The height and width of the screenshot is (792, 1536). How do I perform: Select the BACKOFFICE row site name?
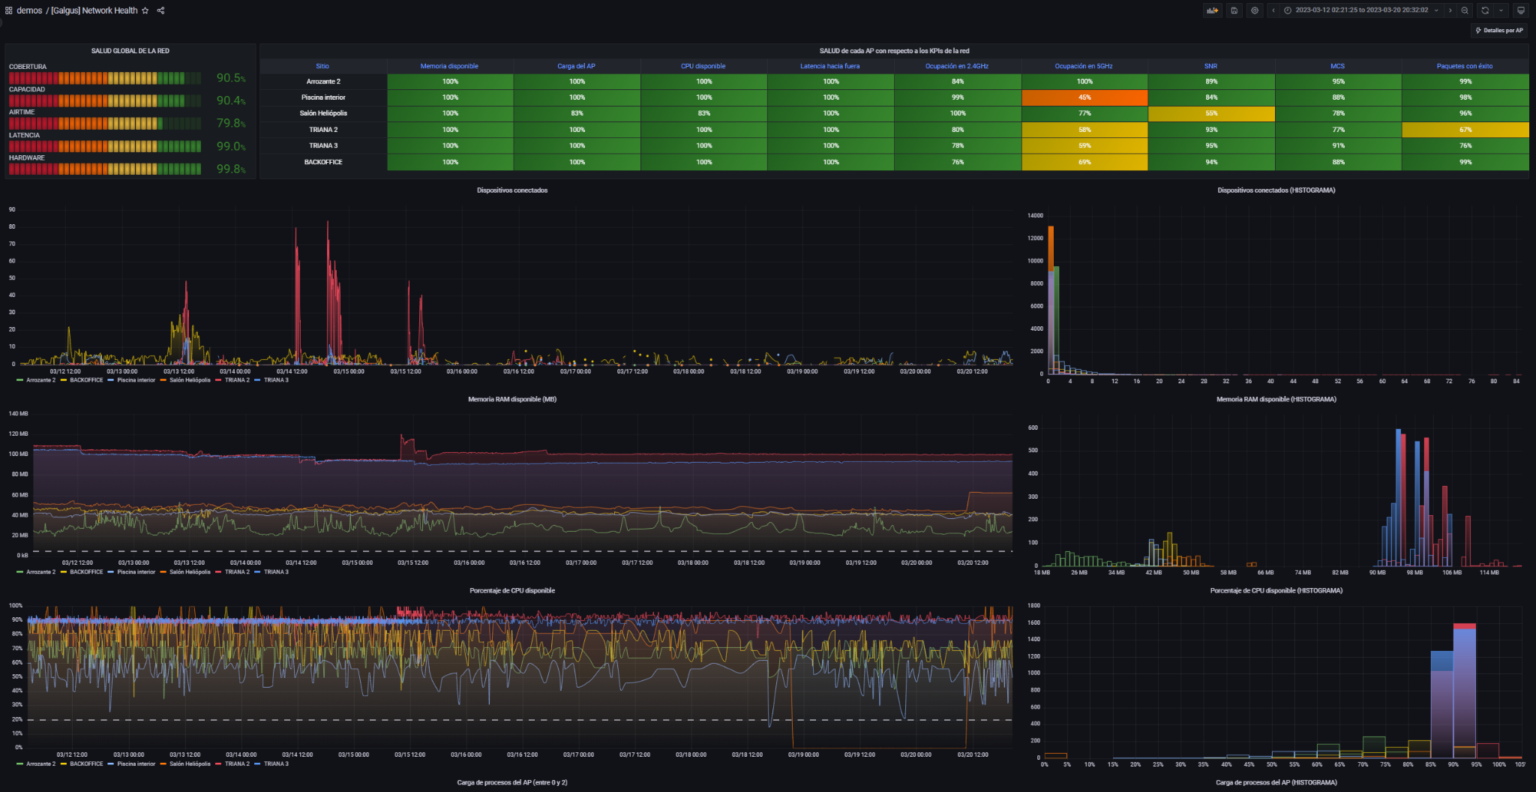(x=322, y=161)
